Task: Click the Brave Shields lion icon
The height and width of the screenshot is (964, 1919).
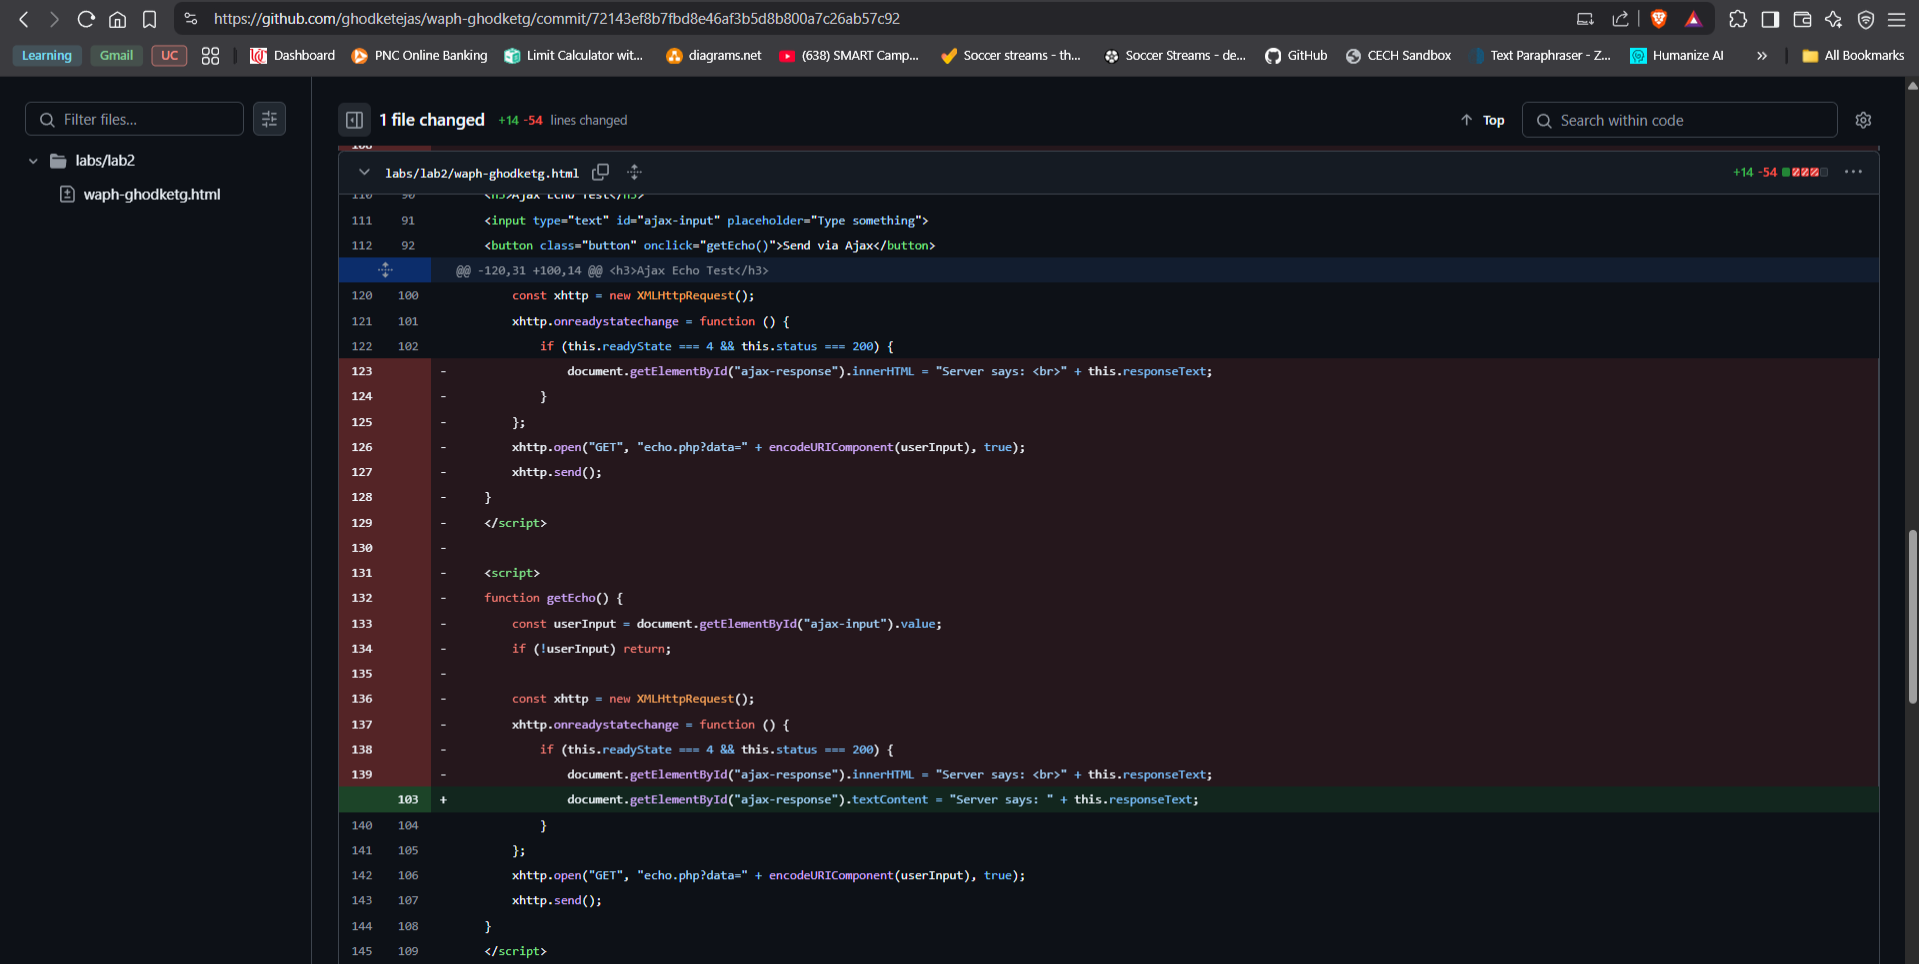Action: point(1659,19)
